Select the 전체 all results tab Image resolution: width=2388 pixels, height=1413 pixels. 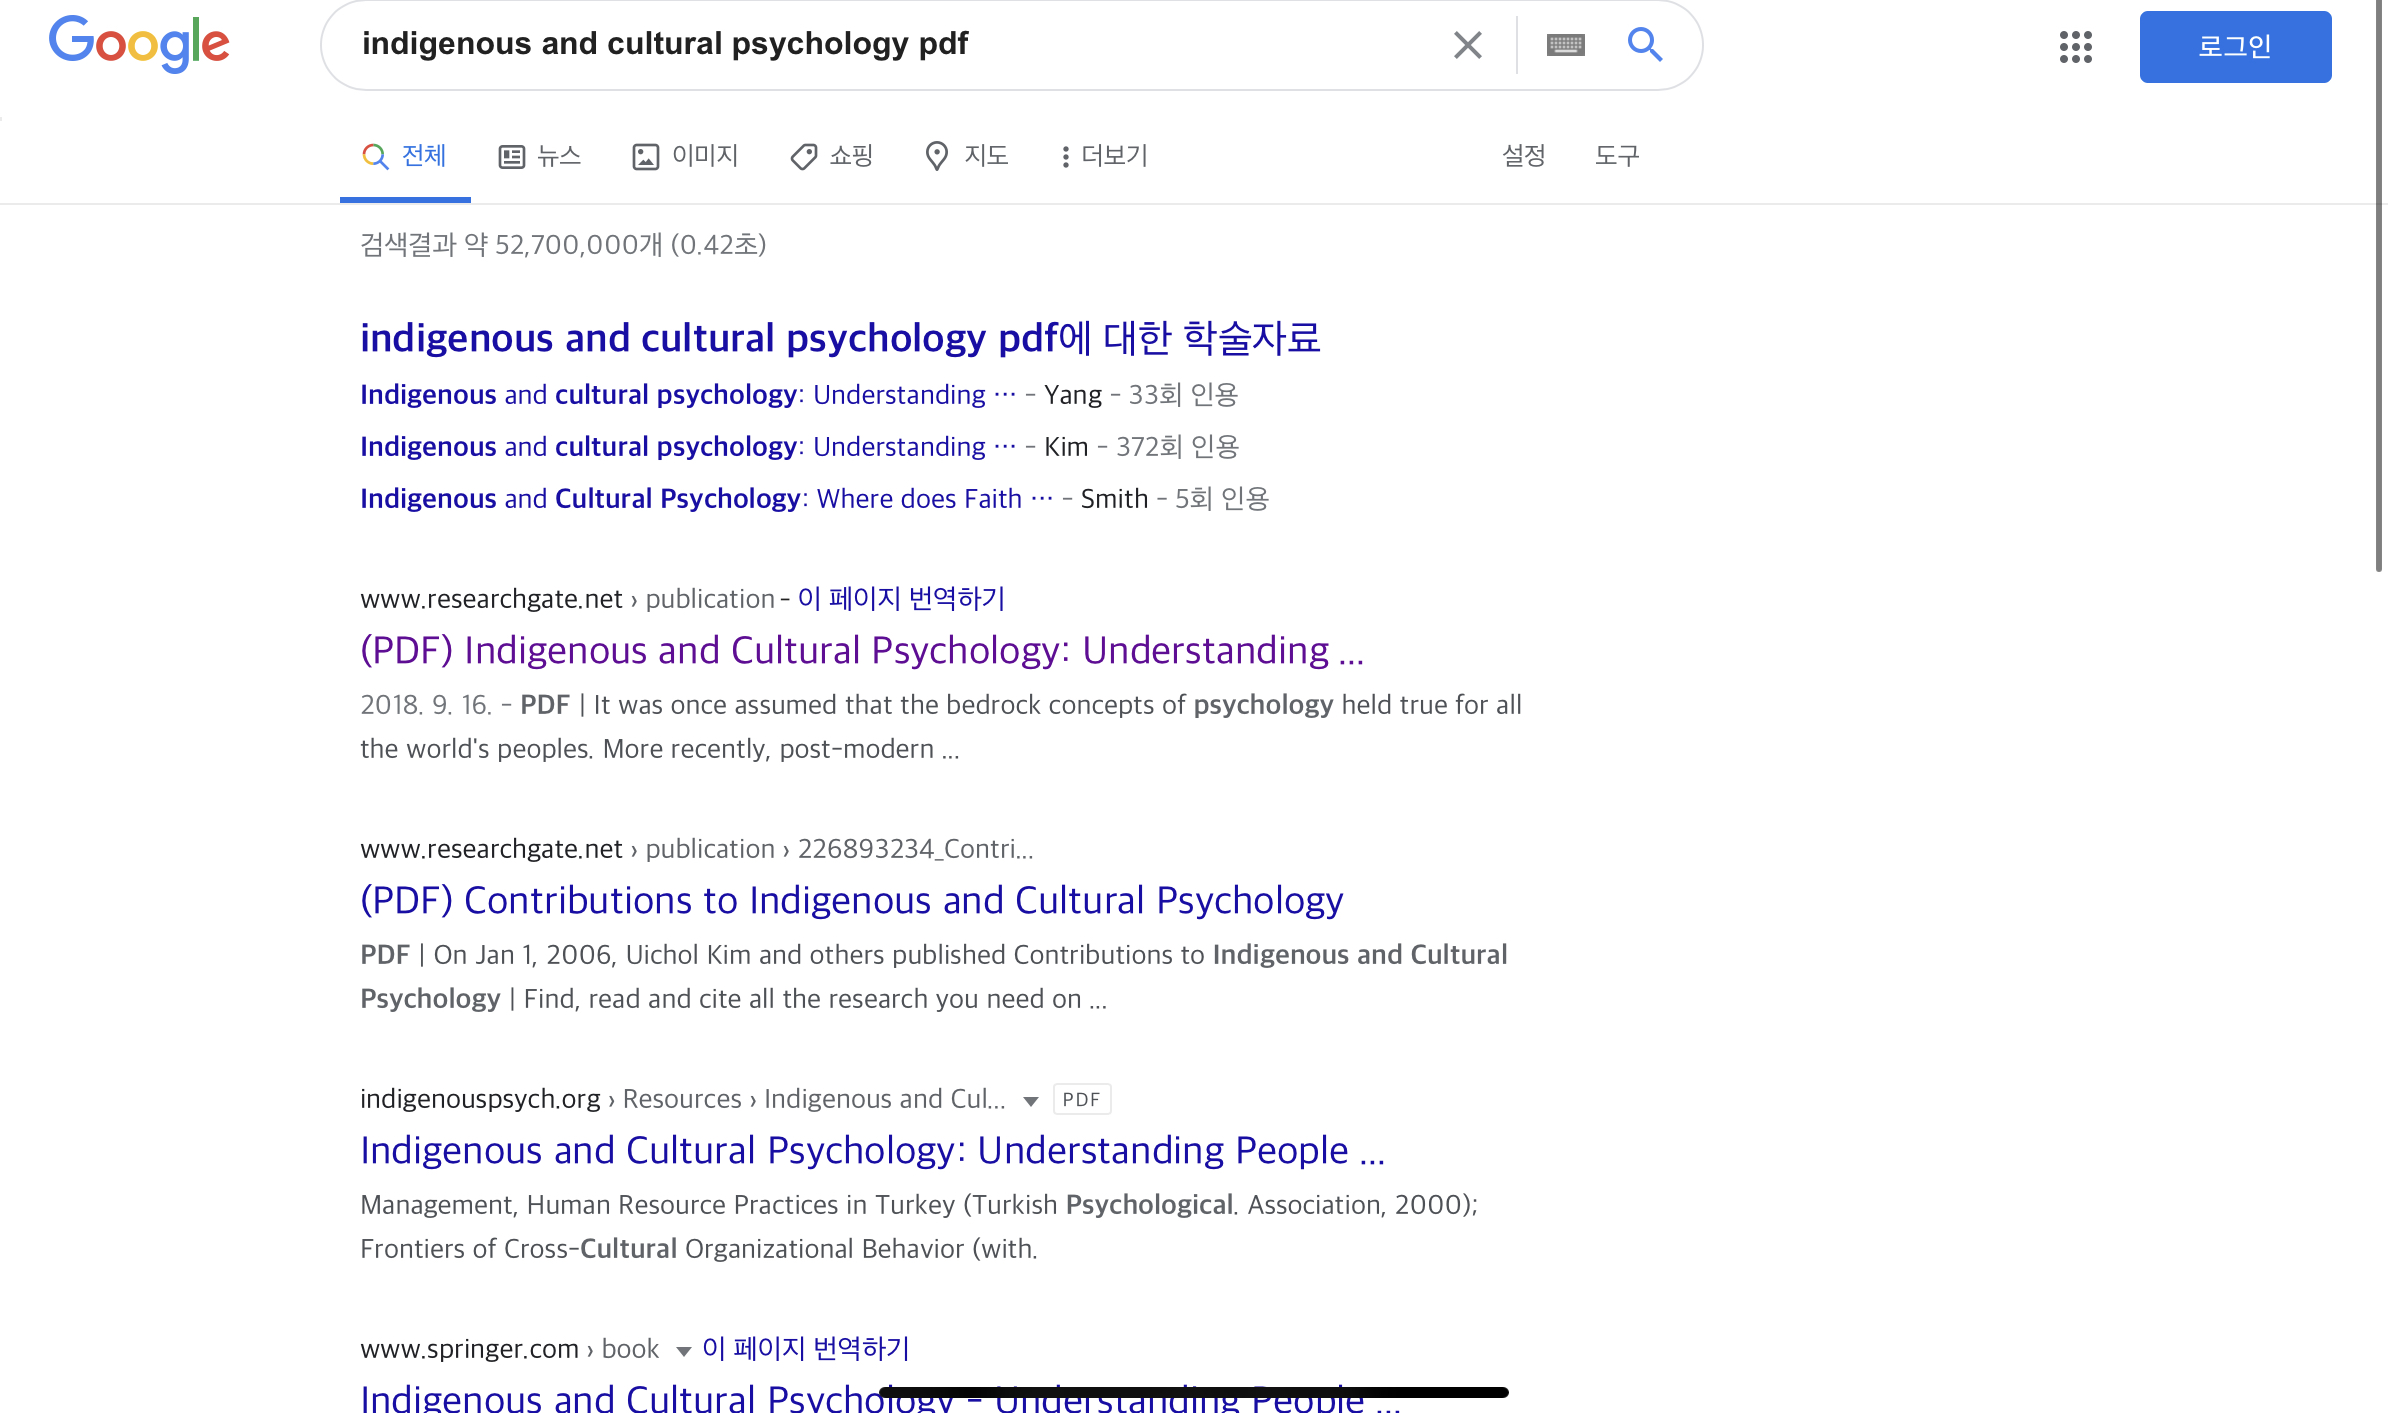point(405,156)
